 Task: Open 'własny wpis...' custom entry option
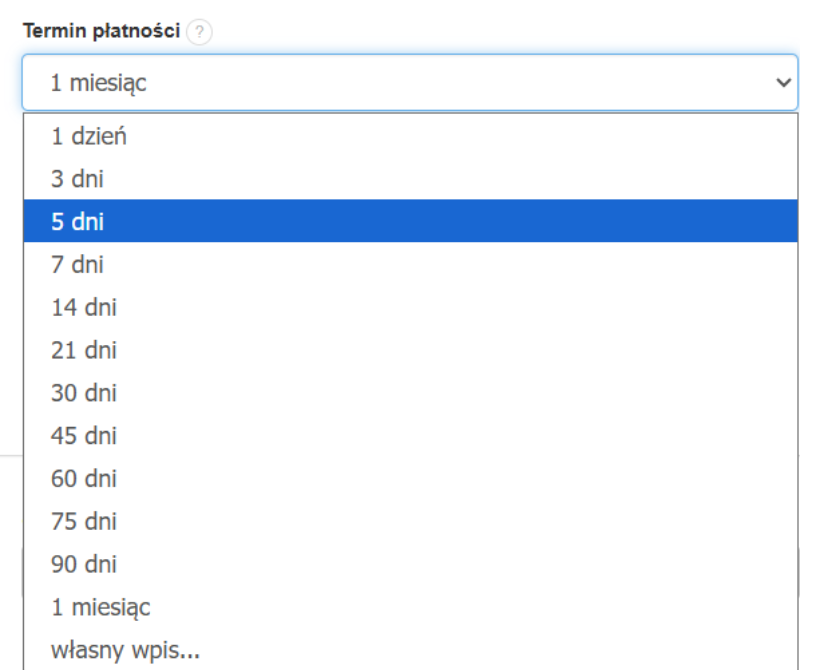click(x=110, y=650)
